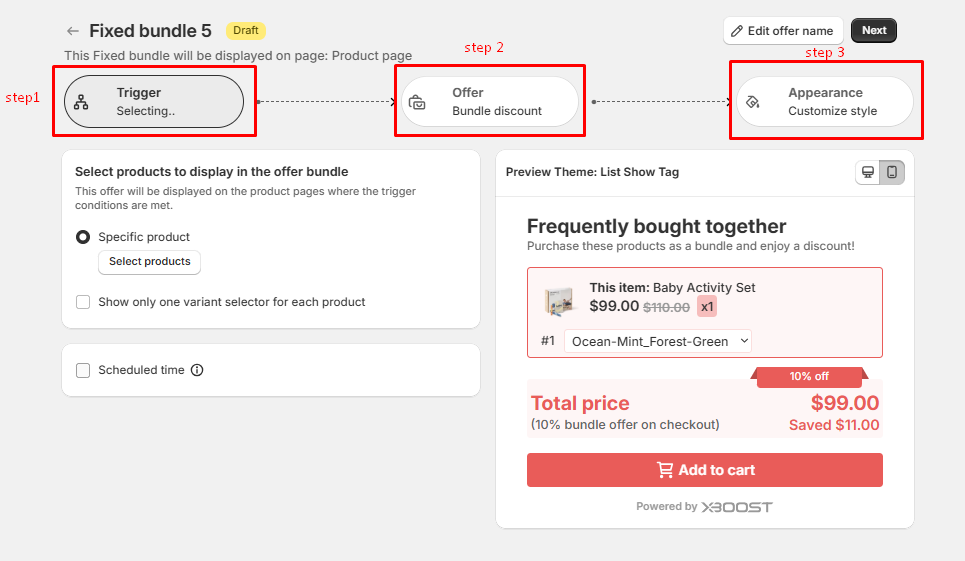Go to the Offer Bundle discount step

pyautogui.click(x=490, y=102)
